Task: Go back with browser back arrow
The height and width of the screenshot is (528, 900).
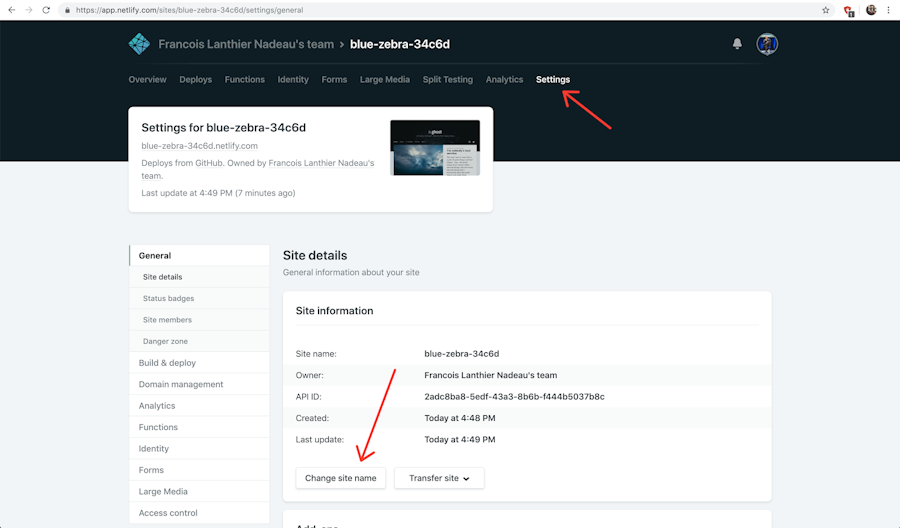Action: 11,10
